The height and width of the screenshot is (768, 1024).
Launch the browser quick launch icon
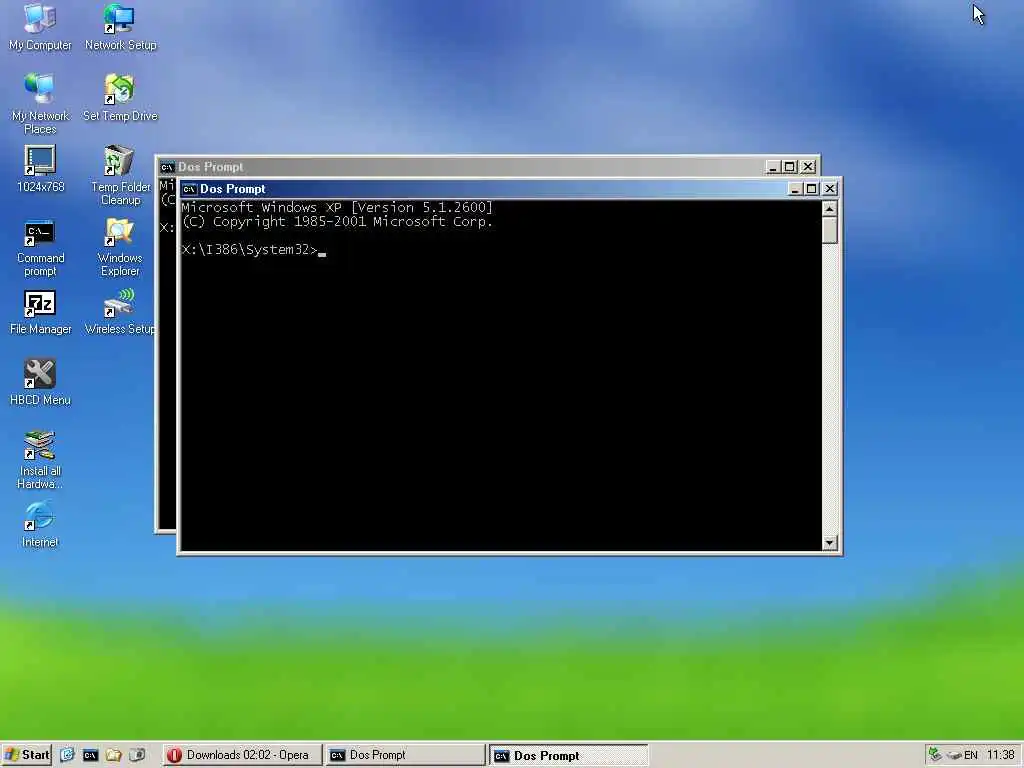pos(67,755)
